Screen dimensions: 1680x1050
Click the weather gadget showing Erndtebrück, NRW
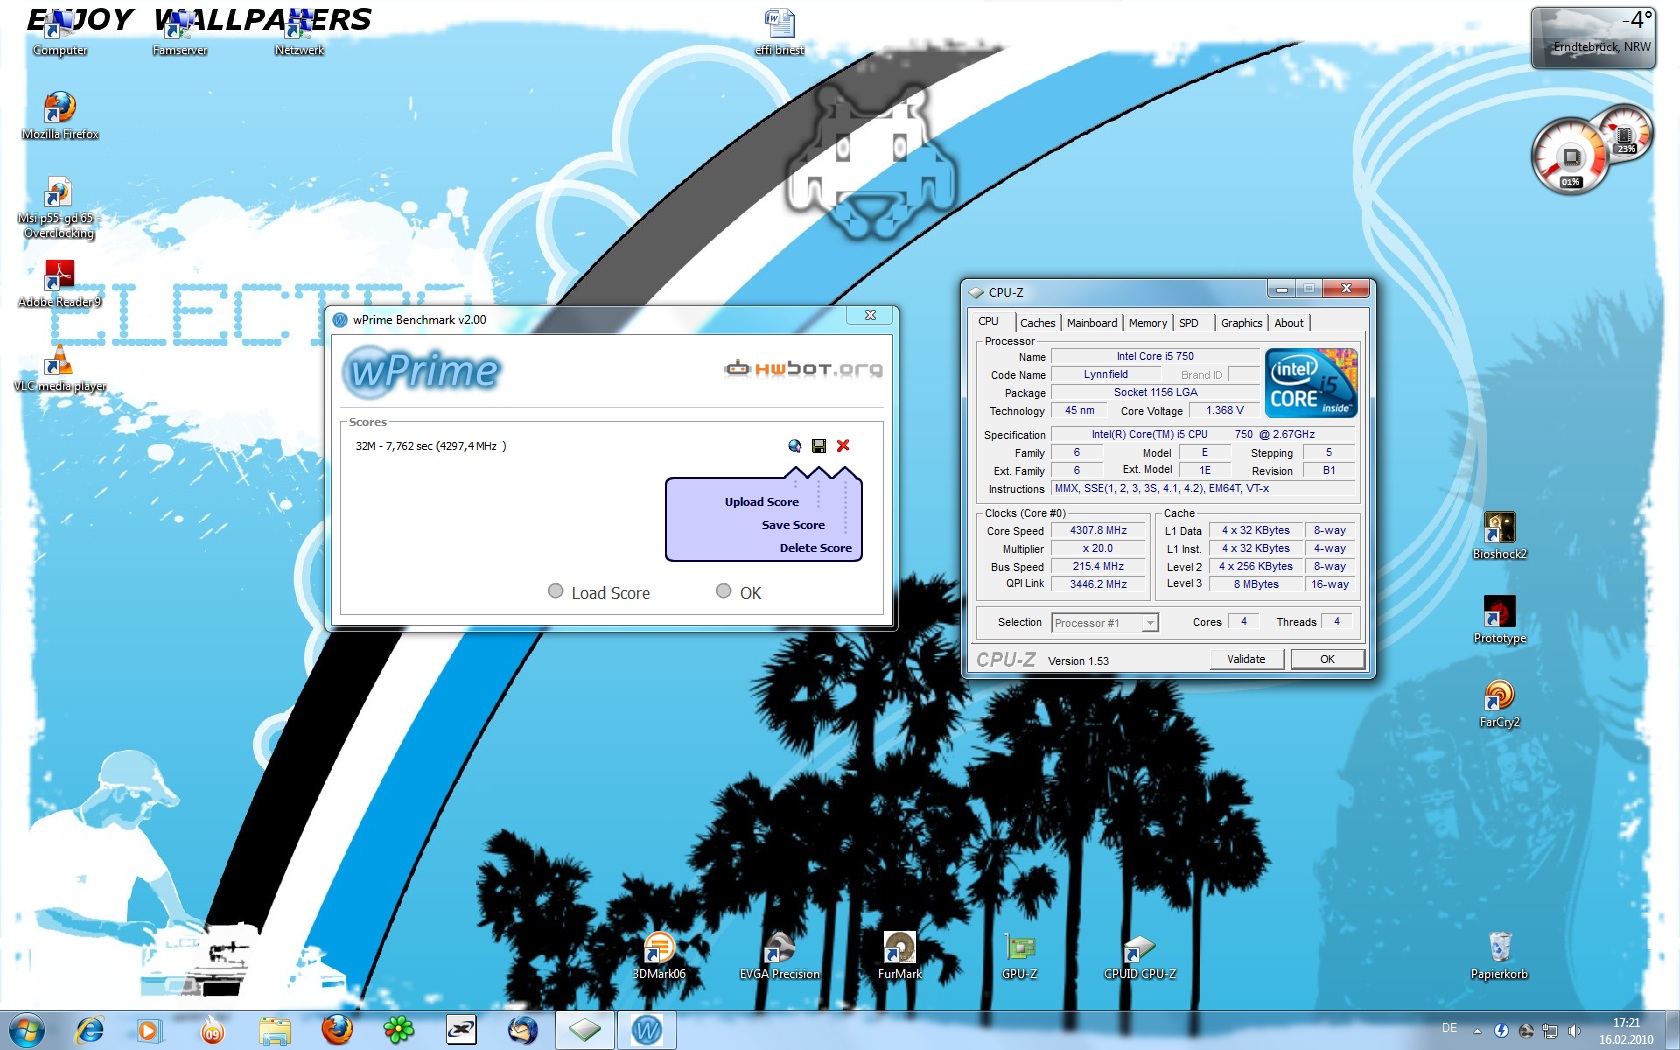(1593, 38)
